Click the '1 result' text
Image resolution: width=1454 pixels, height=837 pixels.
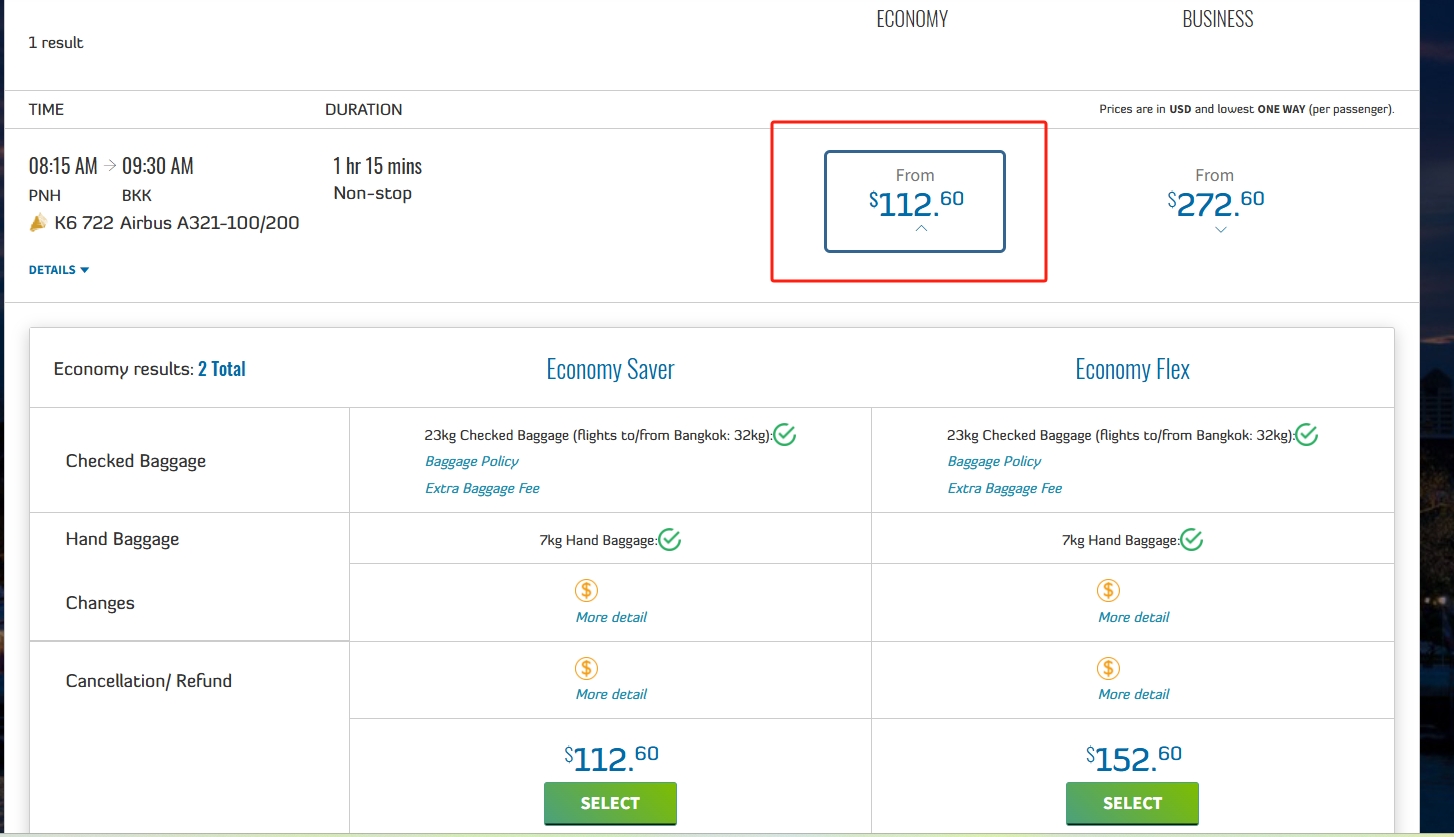click(x=56, y=43)
